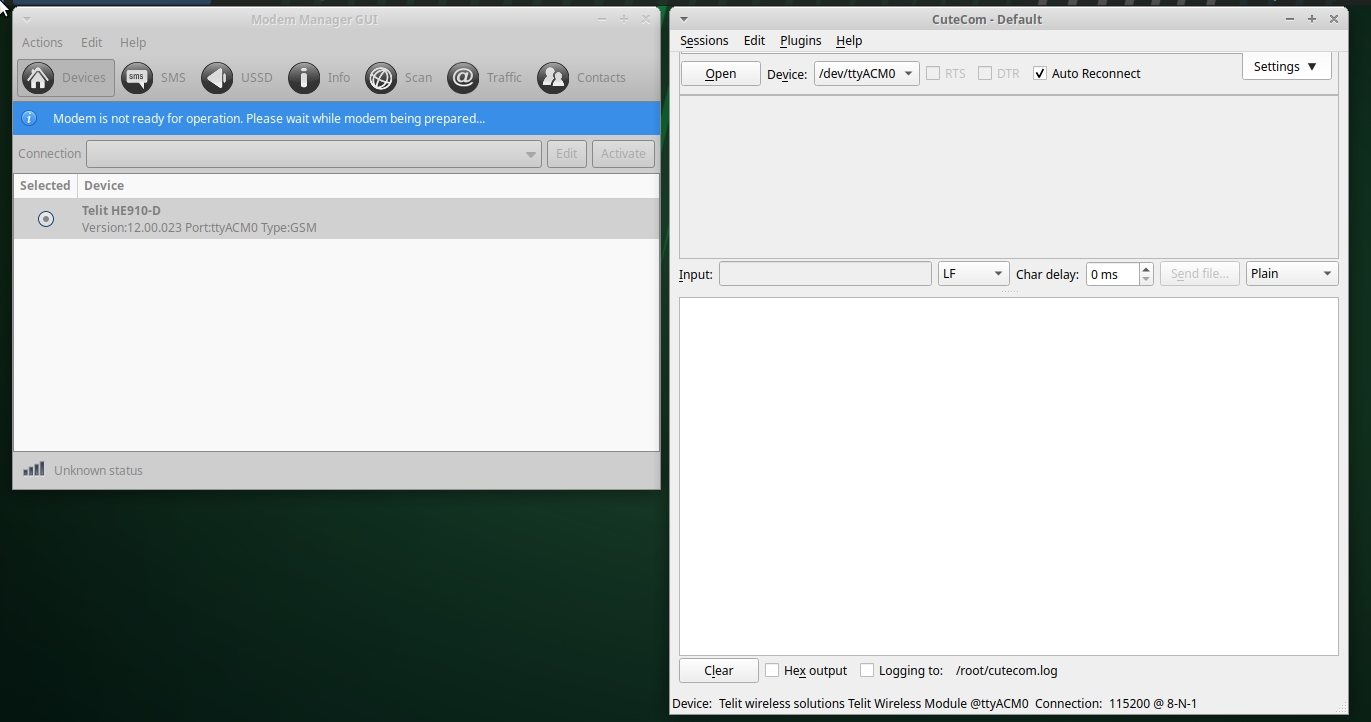Image resolution: width=1371 pixels, height=722 pixels.
Task: Open the Plain input mode dropdown
Action: [1292, 273]
